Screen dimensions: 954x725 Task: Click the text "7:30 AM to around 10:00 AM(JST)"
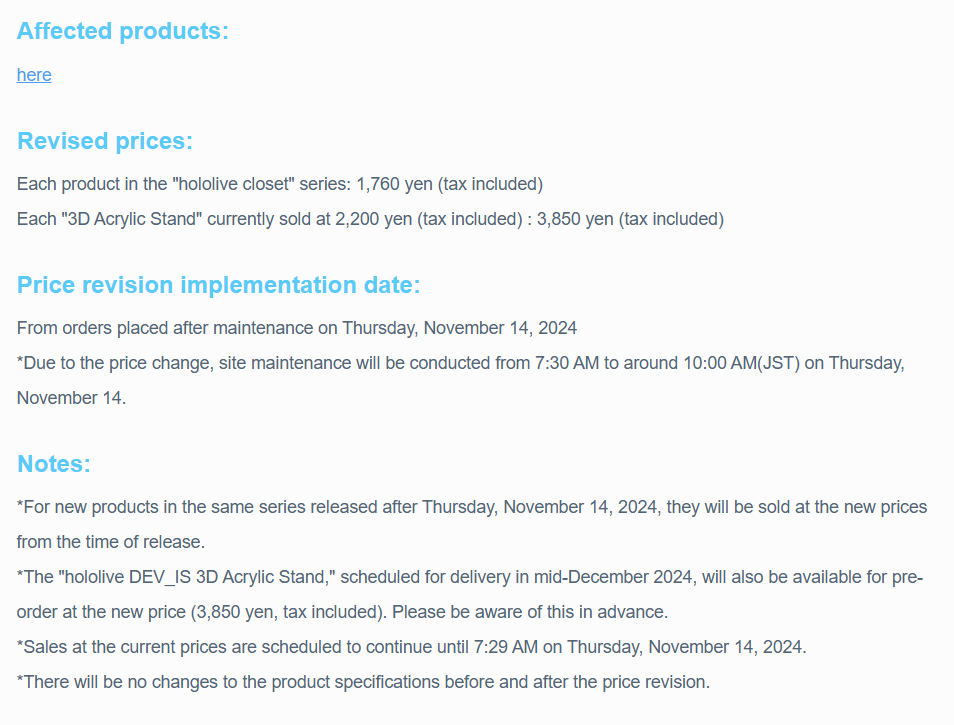pos(667,363)
